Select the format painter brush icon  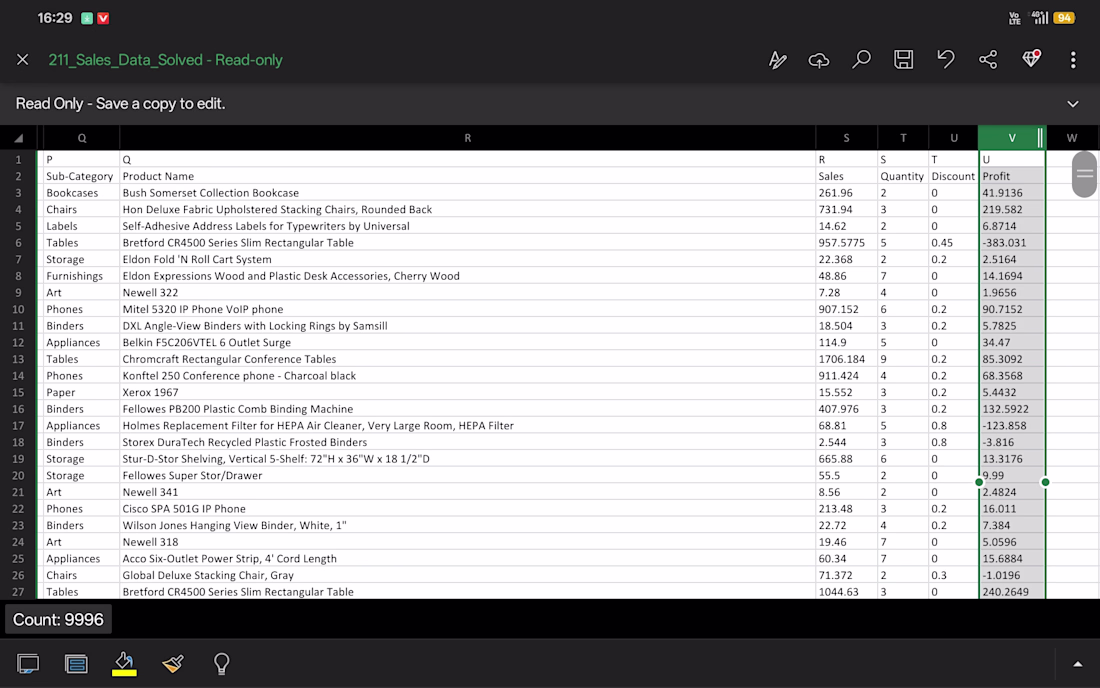coord(173,663)
